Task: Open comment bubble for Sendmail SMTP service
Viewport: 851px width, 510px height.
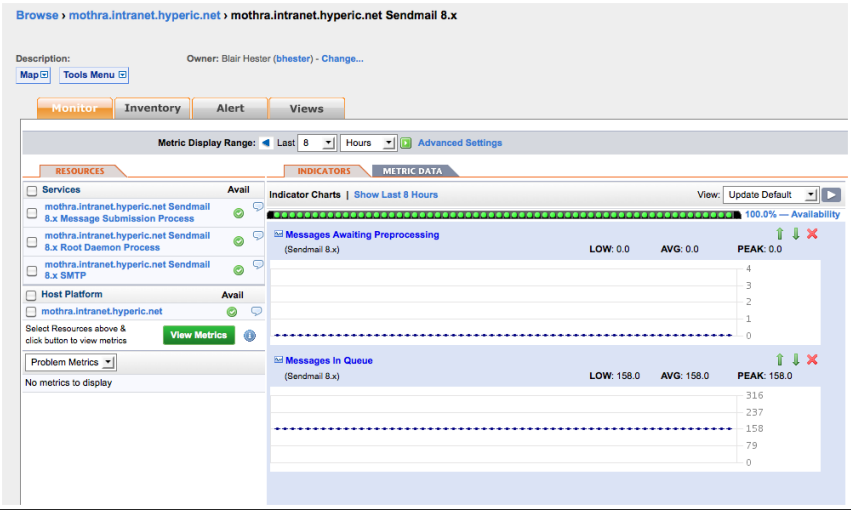Action: [x=257, y=265]
